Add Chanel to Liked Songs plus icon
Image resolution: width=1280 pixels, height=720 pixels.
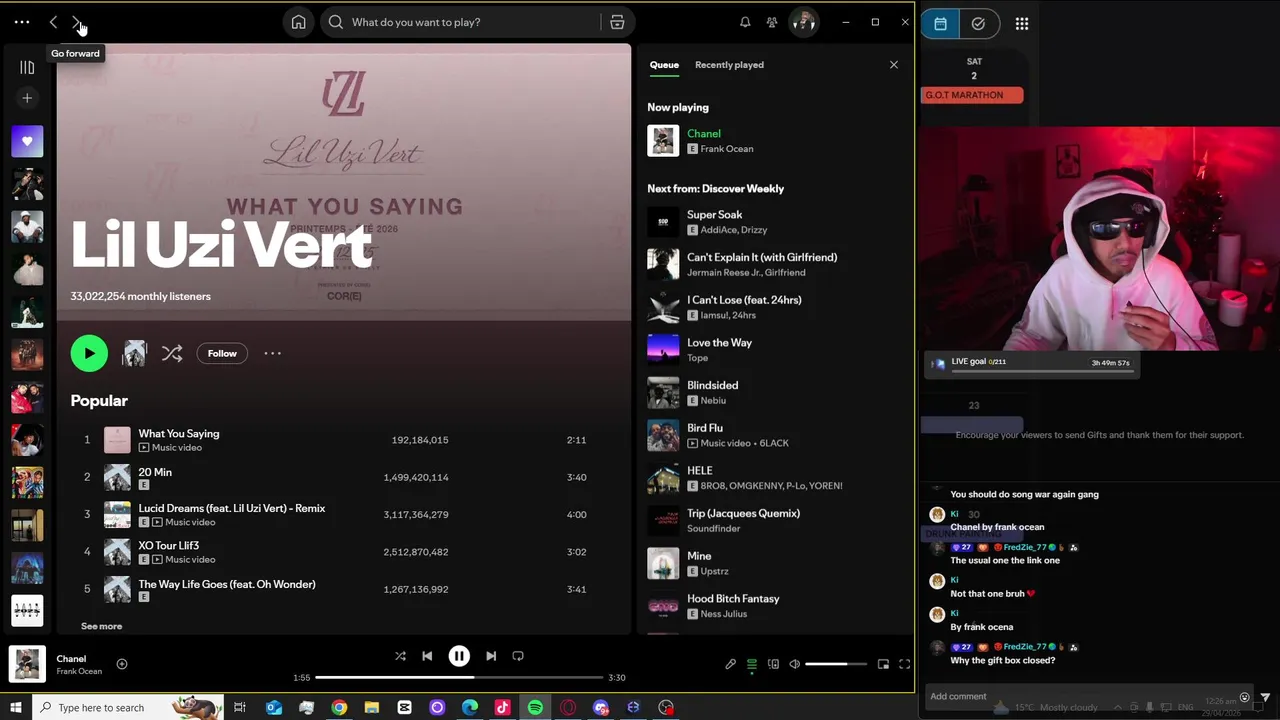(122, 664)
